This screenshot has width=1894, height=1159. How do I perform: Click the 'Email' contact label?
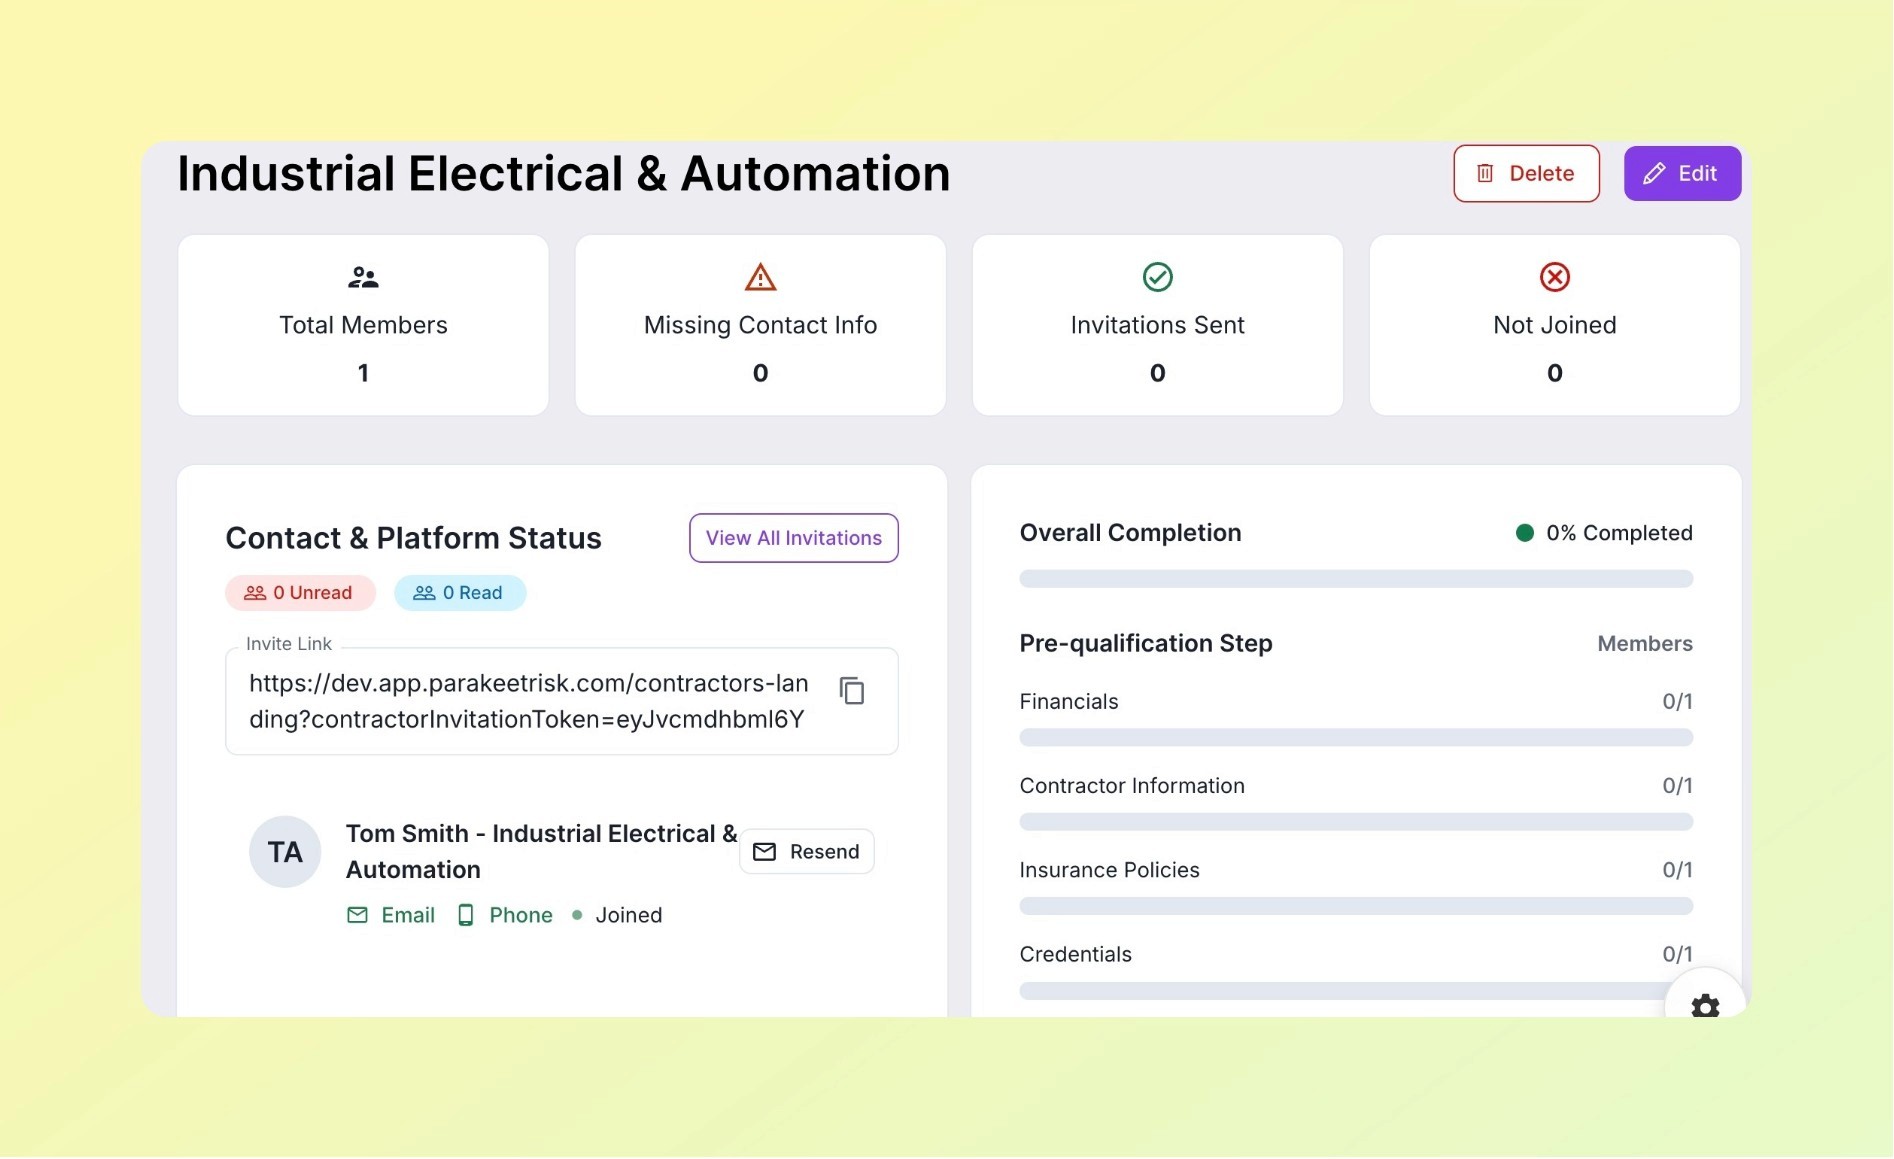pos(408,915)
